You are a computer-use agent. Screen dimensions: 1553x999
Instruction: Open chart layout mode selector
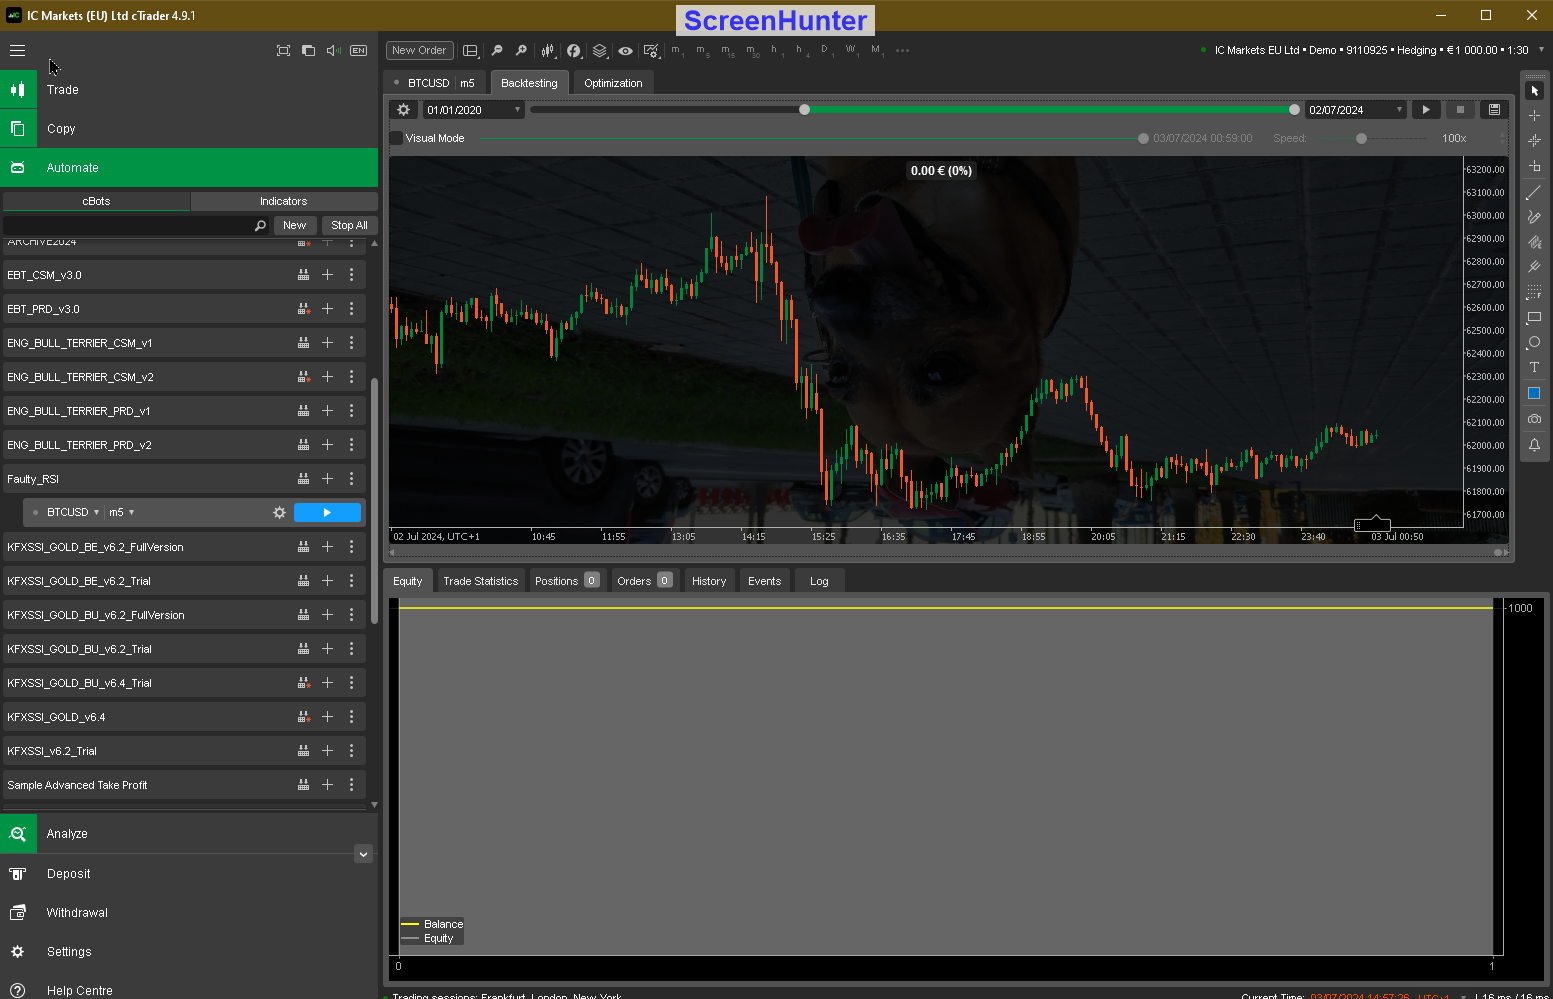click(471, 50)
